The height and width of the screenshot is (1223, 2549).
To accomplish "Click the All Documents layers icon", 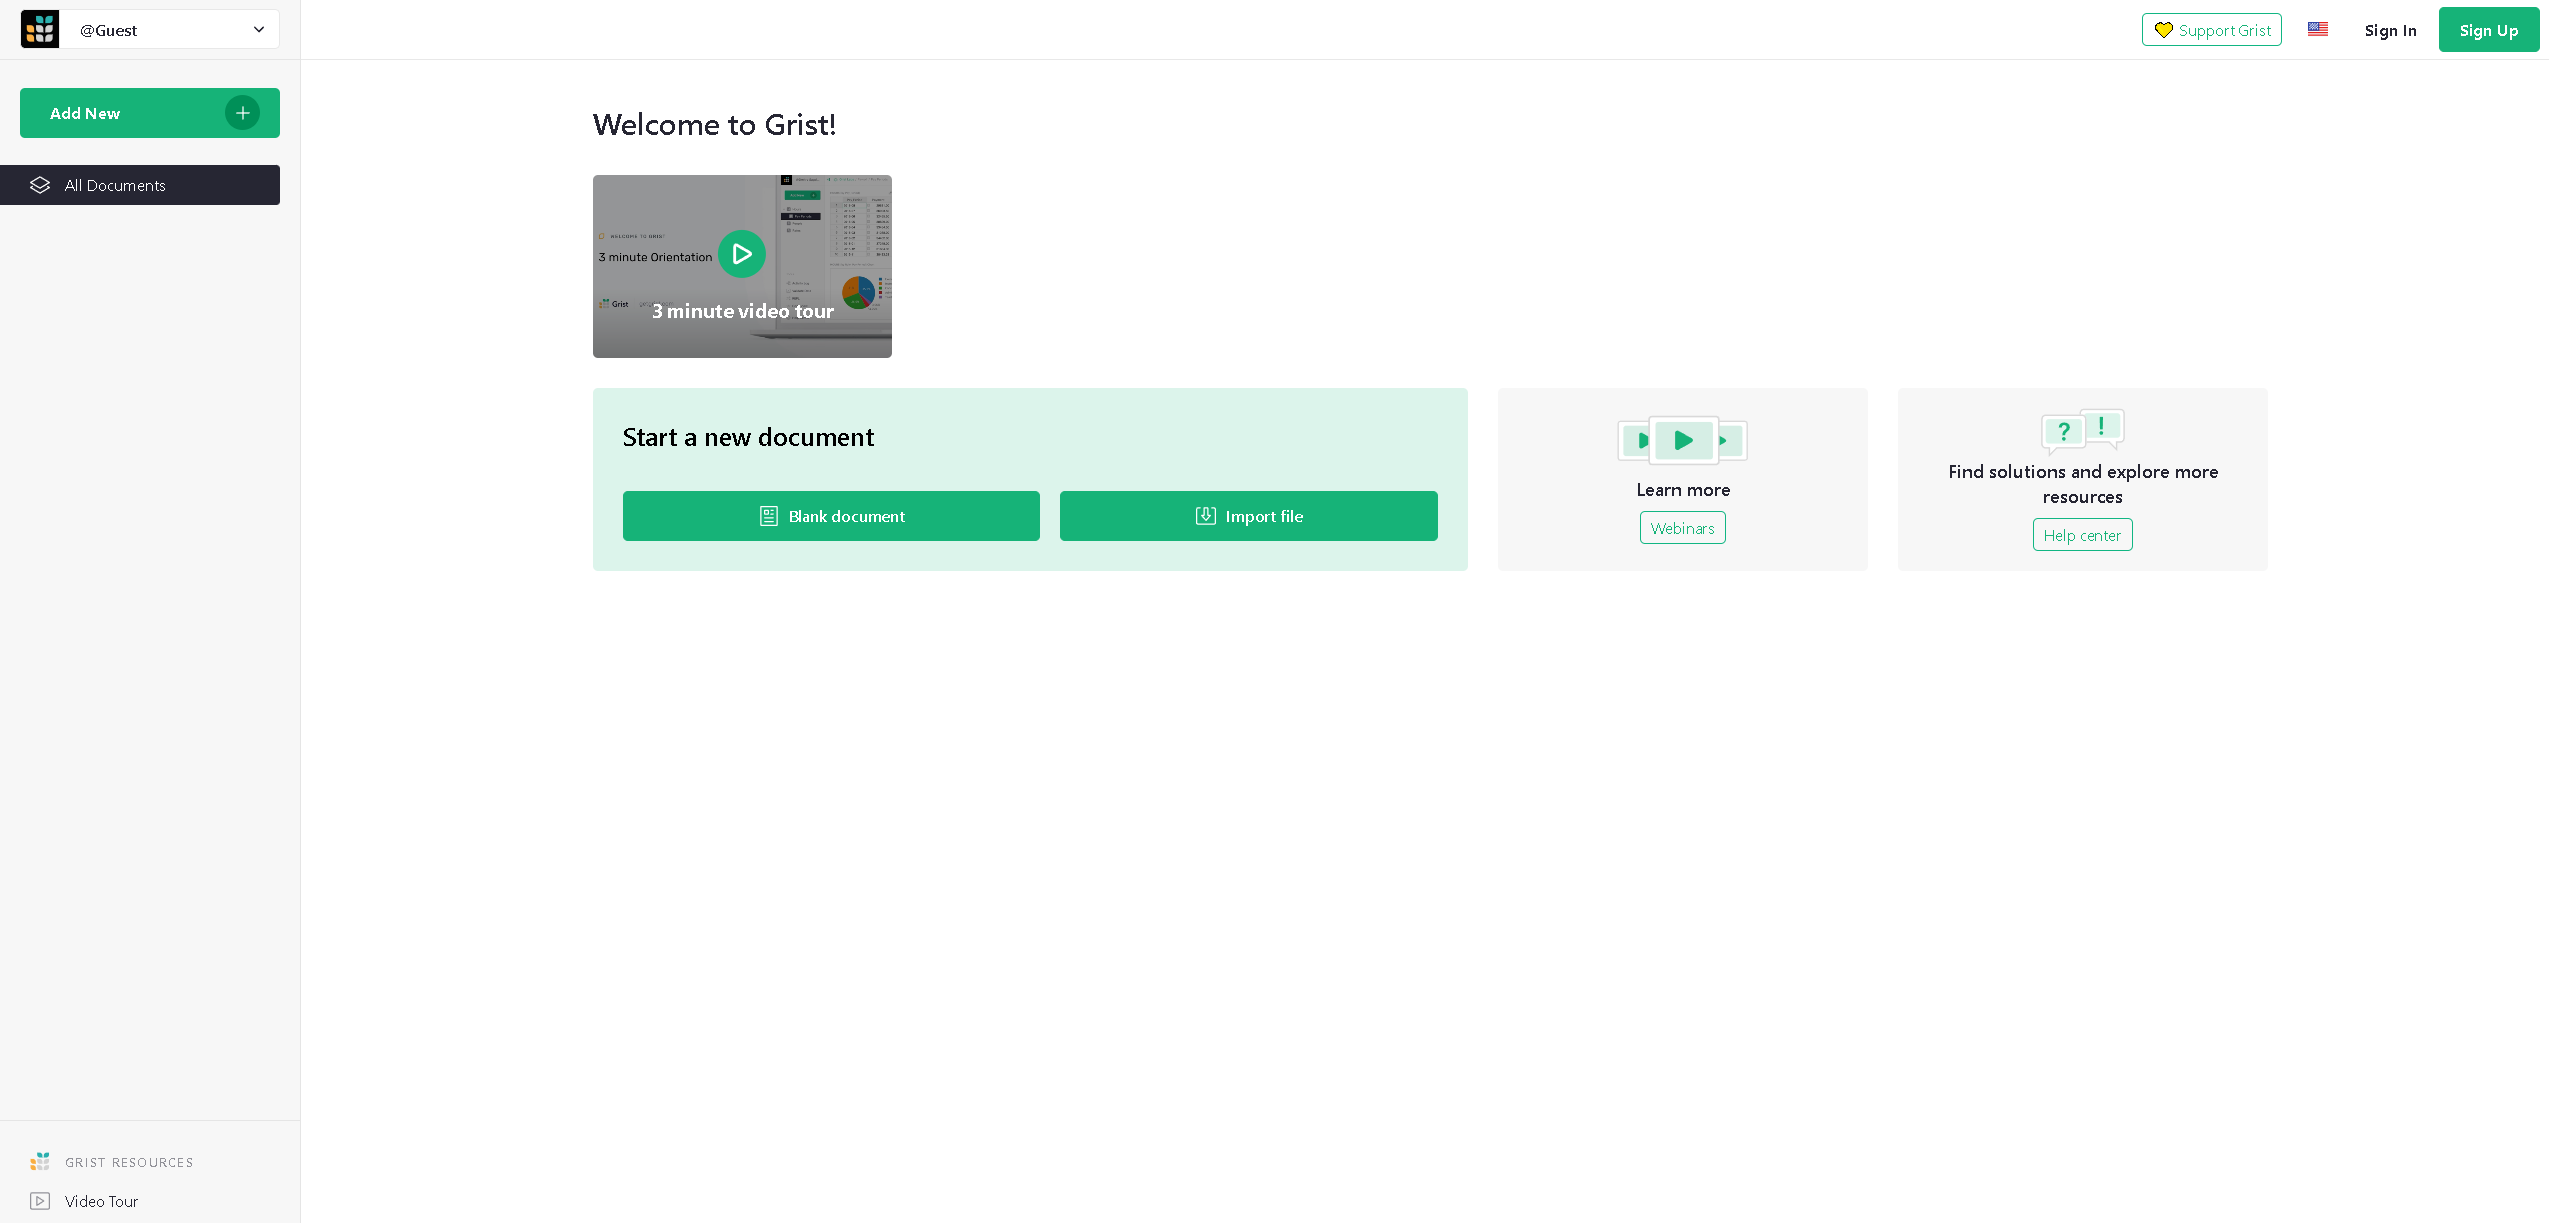I will coord(40,185).
